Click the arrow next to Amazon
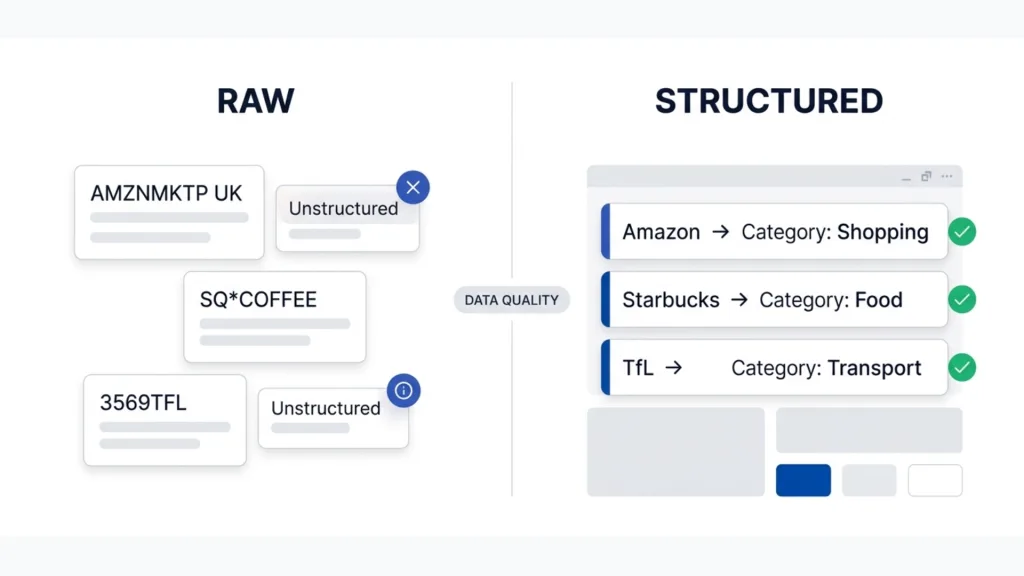The height and width of the screenshot is (576, 1024). point(720,232)
